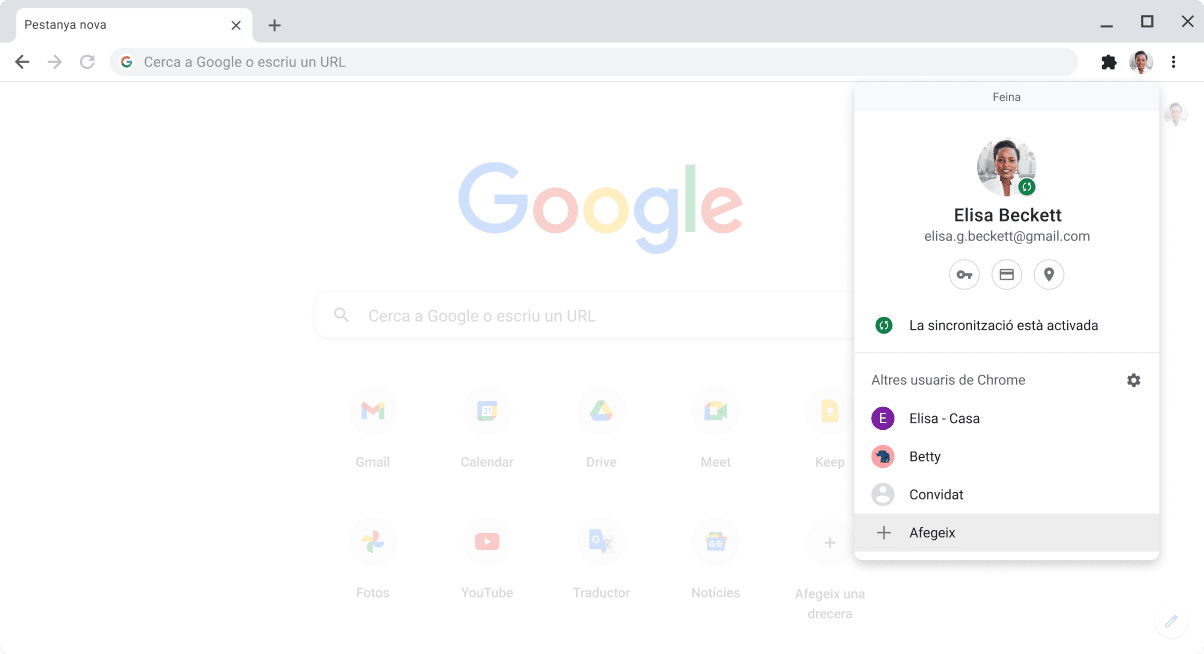Viewport: 1204px width, 654px height.
Task: Click Altres usuaris de Chrome label
Action: click(948, 380)
